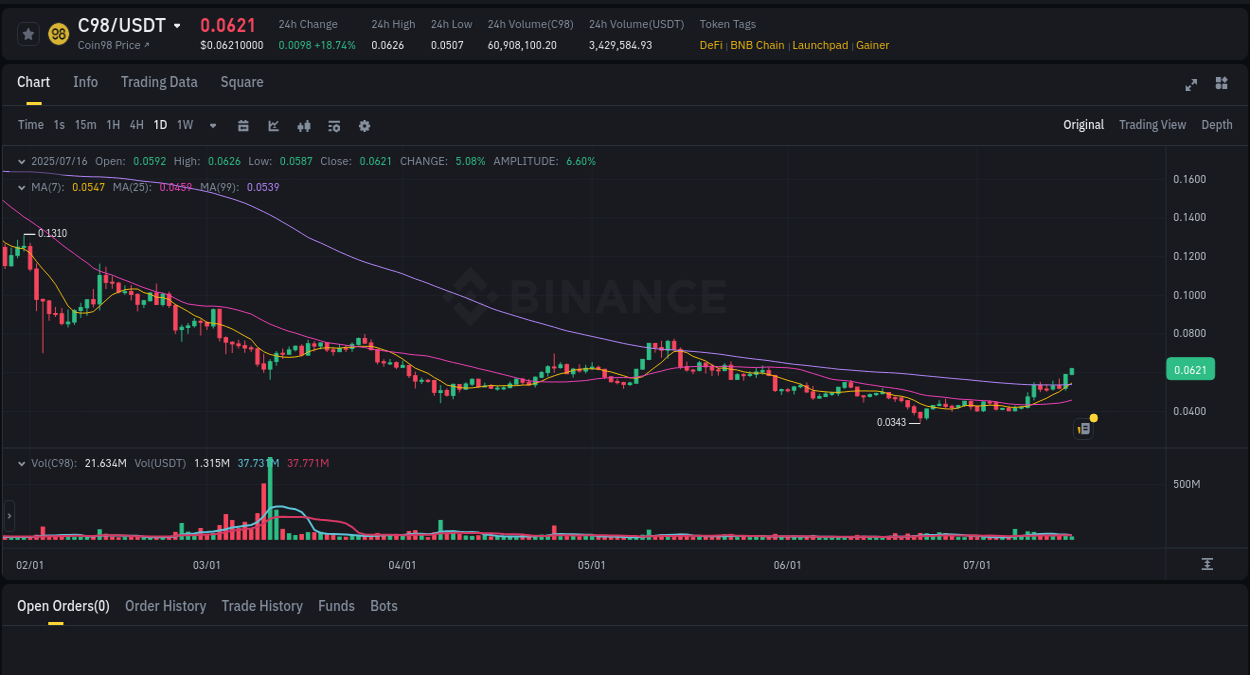The width and height of the screenshot is (1250, 675).
Task: Click the current price label 0.0621 marker
Action: pos(1190,369)
